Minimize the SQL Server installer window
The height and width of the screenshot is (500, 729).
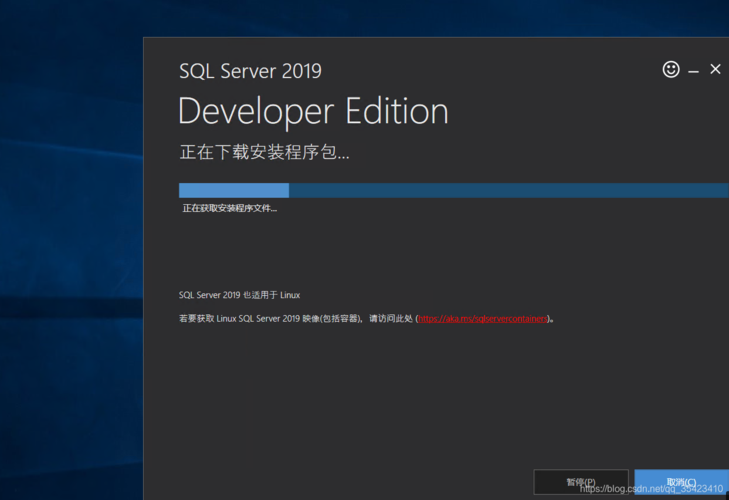point(693,71)
